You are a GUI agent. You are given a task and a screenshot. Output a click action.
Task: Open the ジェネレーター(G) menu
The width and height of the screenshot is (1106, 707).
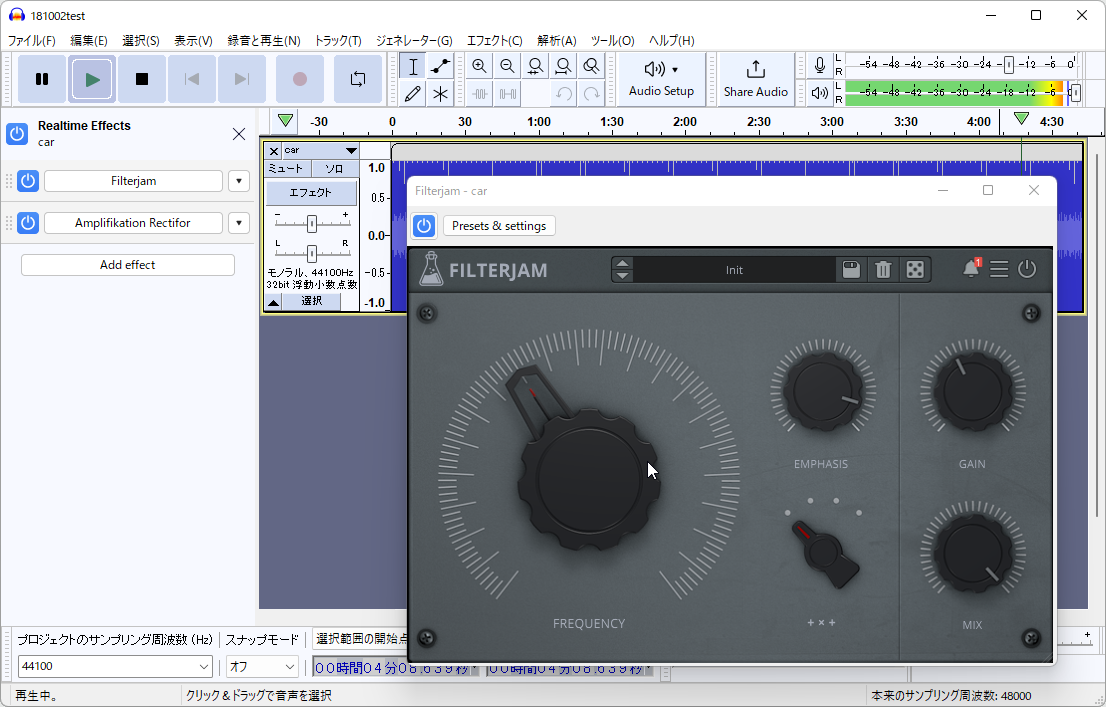(413, 41)
